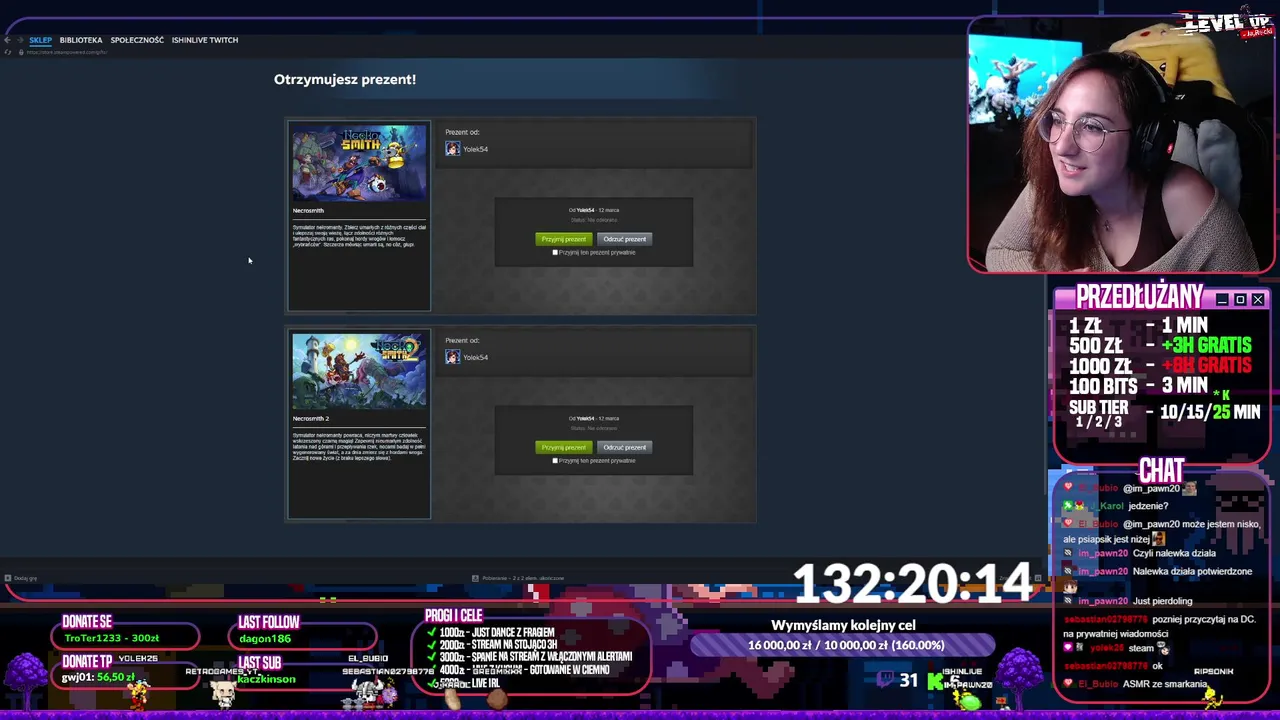Open Yolek54 profile link on Necrosmith 2 gift

(475, 357)
